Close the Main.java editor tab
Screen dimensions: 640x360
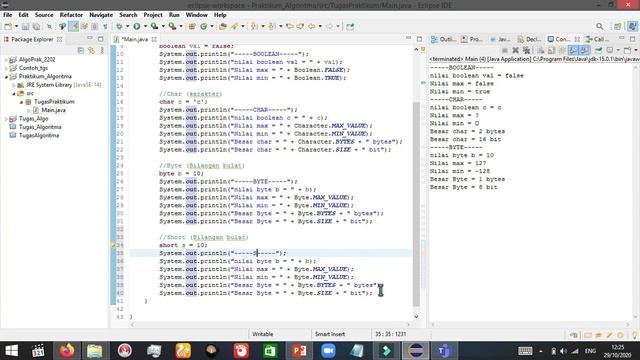(154, 39)
